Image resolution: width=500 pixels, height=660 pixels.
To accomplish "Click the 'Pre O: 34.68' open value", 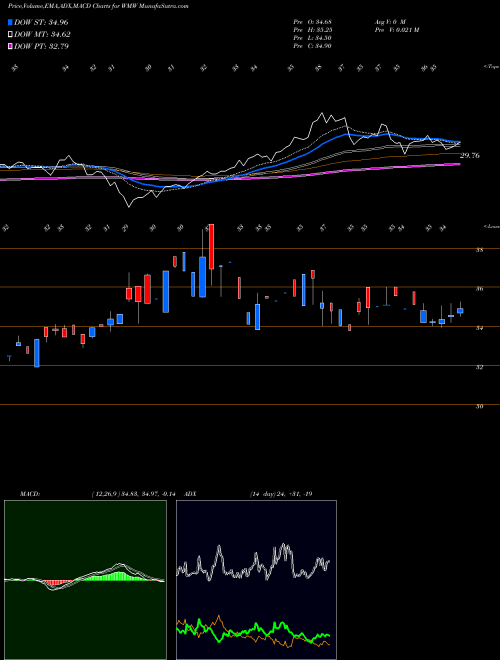I will 313,21.
